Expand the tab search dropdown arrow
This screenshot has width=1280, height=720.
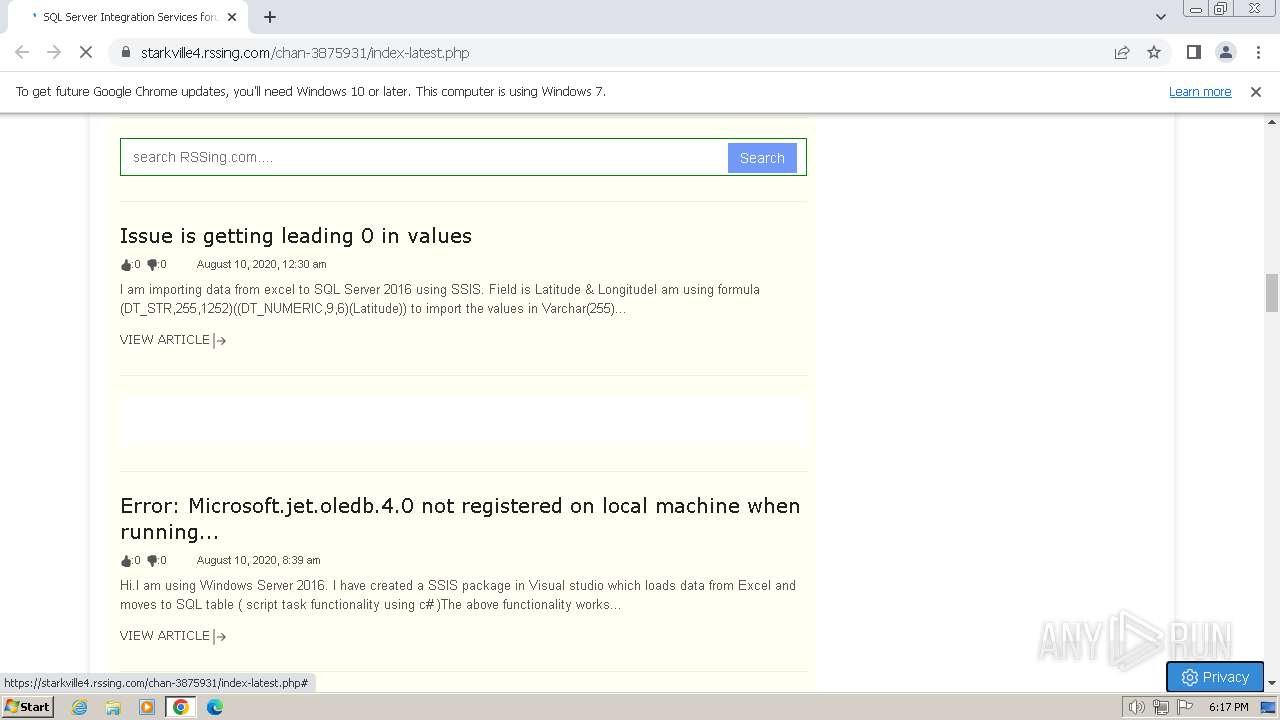point(1160,17)
